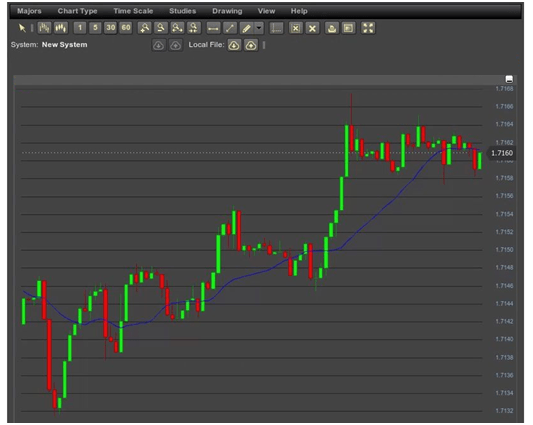Click the greyed cloud upload system icon
This screenshot has height=425, width=533.
(175, 45)
